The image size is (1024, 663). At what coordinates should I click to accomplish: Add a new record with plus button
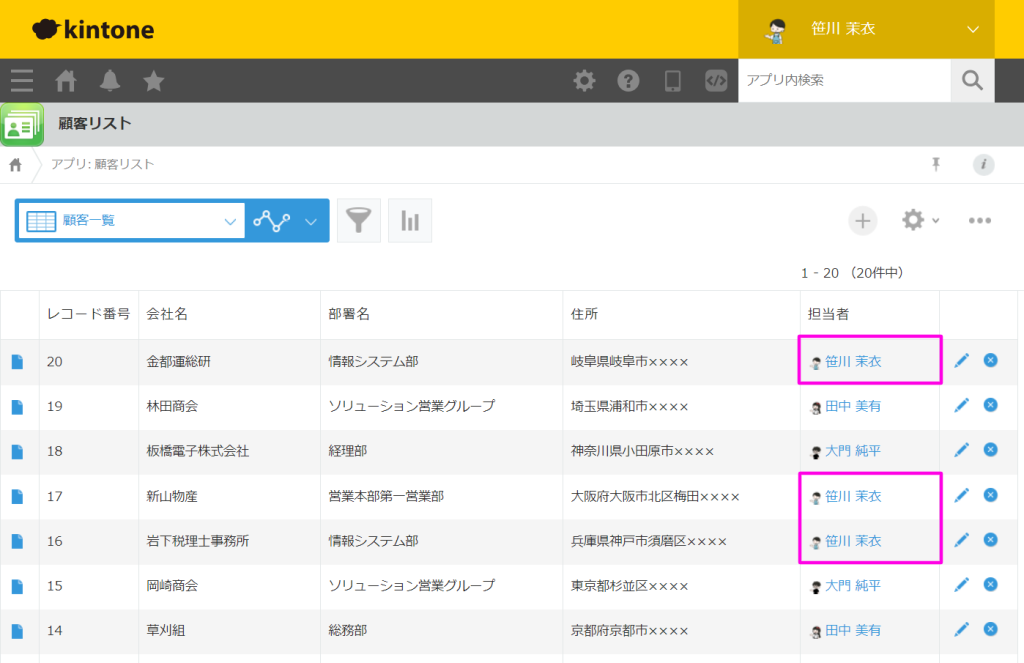coord(863,221)
